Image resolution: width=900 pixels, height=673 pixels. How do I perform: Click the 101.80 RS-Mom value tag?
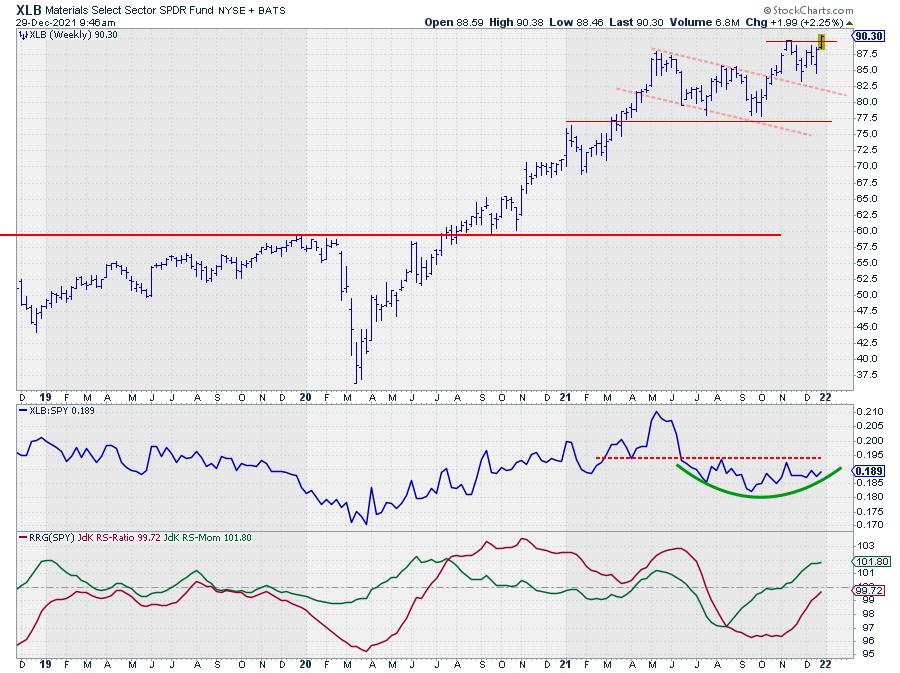(866, 562)
